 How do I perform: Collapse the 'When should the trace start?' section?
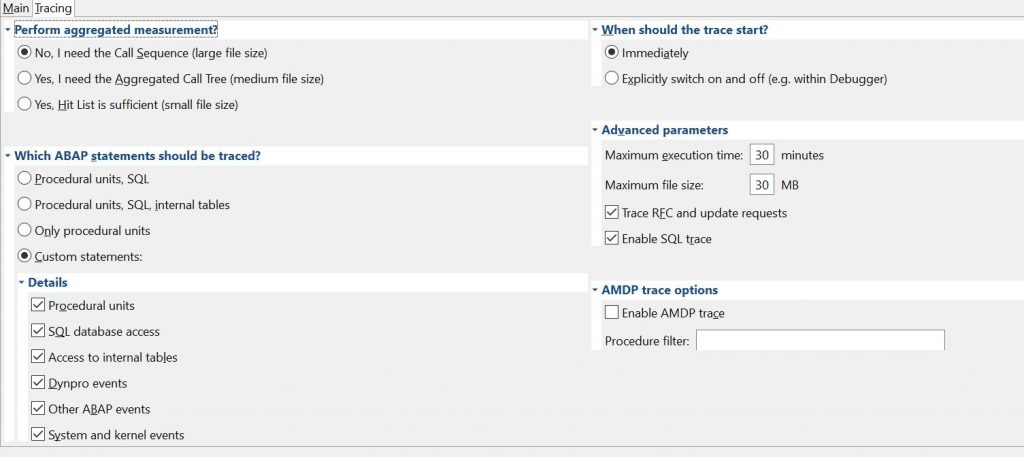pyautogui.click(x=595, y=30)
